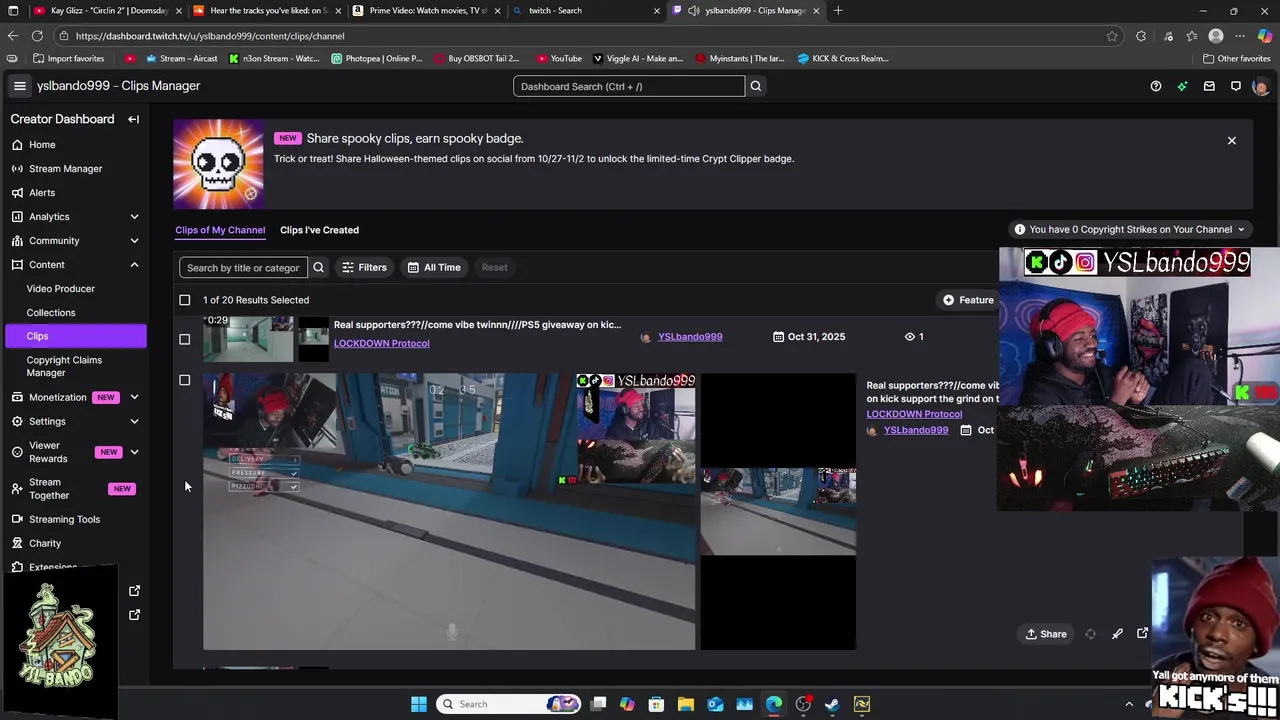
Task: Dismiss the spooky clips banner
Action: point(1232,141)
